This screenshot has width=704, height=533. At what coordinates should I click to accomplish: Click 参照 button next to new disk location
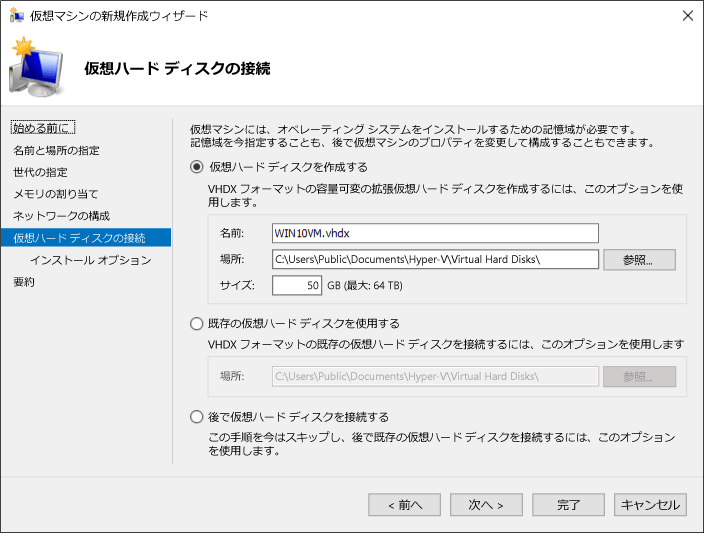click(x=639, y=260)
